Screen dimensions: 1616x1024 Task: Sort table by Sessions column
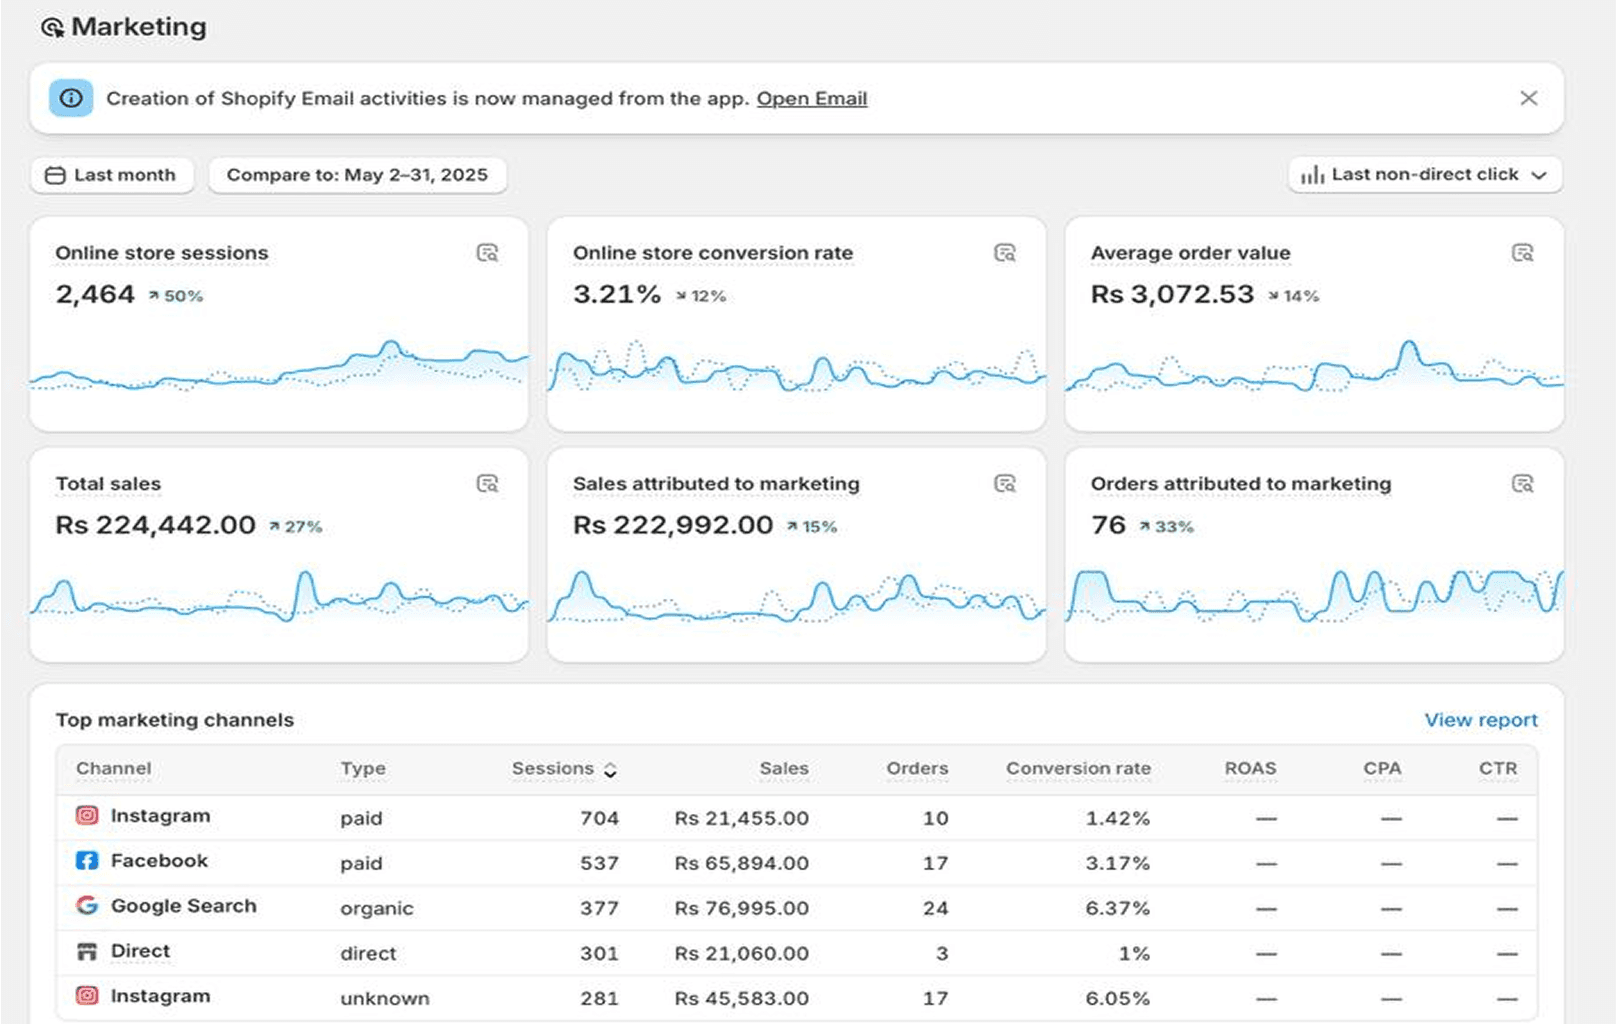click(564, 769)
